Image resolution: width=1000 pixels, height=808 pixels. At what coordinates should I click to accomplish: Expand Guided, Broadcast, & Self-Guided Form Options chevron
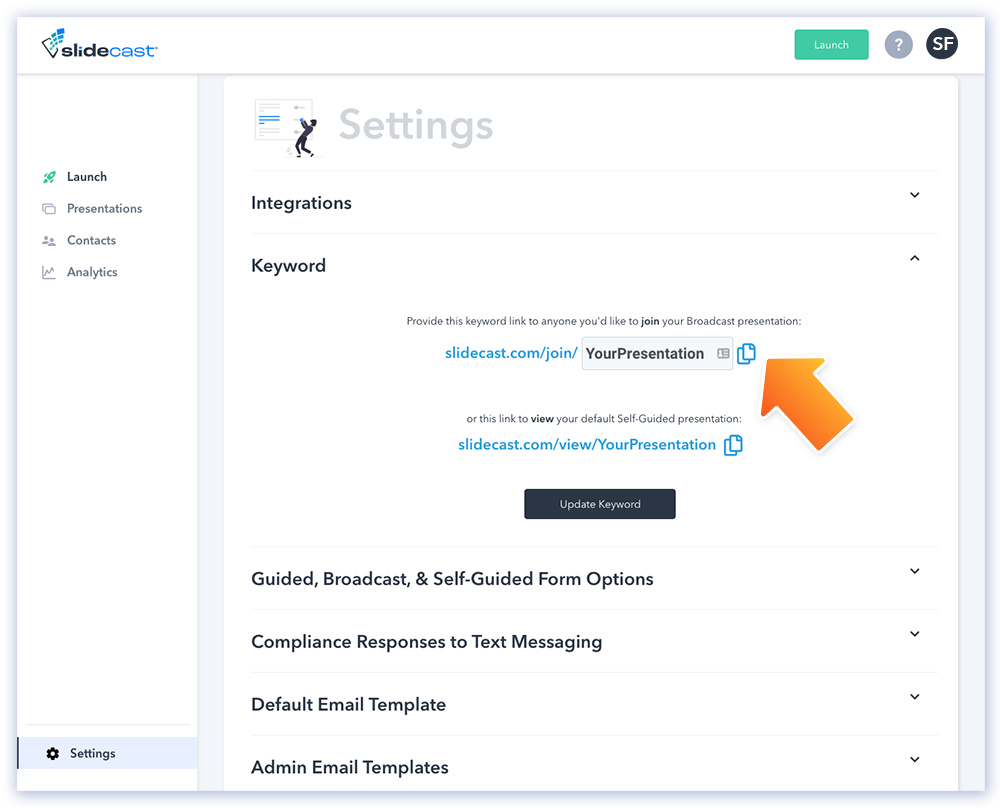click(x=915, y=571)
